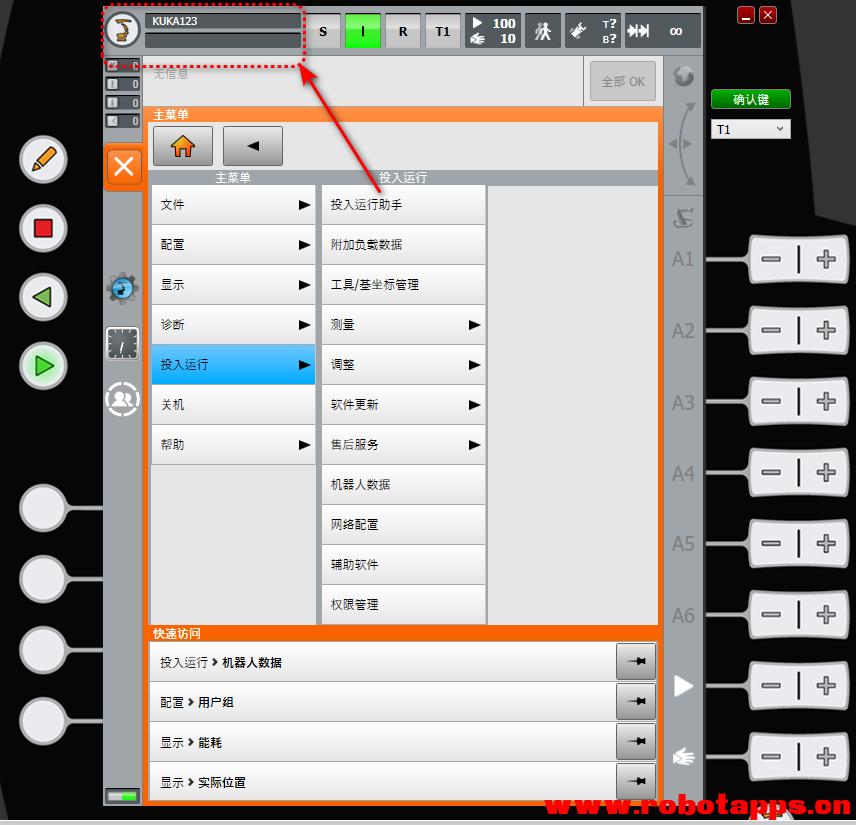This screenshot has width=856, height=825.
Task: Toggle the S submit interpreter indicator
Action: [323, 31]
